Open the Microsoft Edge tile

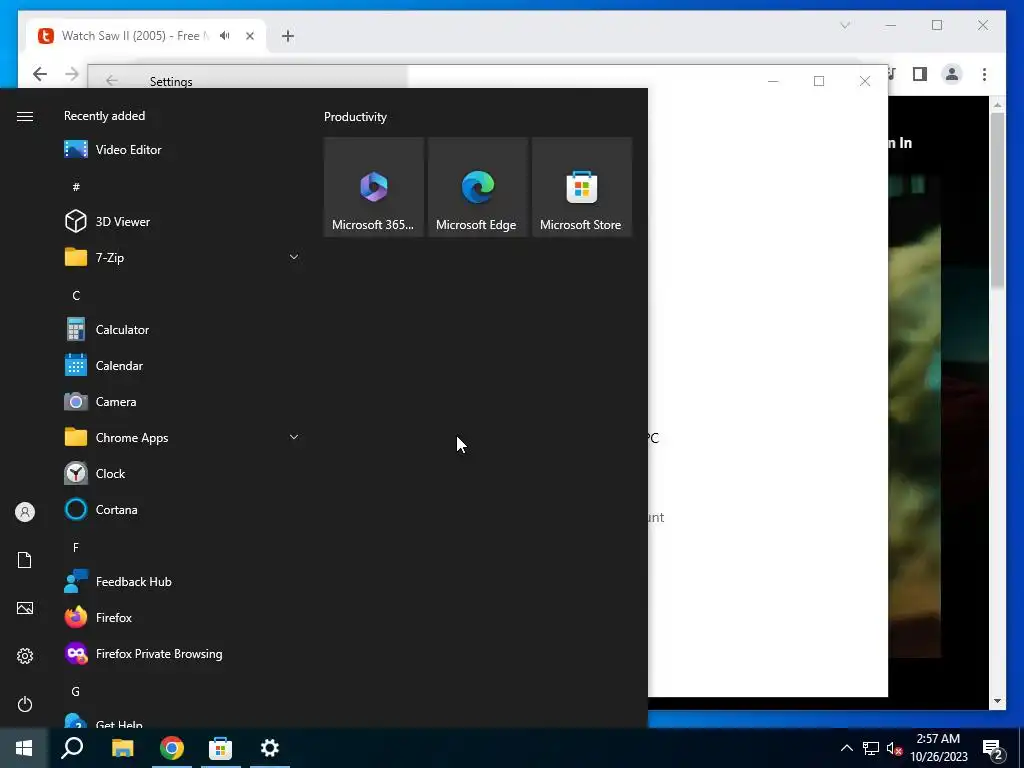[x=477, y=187]
